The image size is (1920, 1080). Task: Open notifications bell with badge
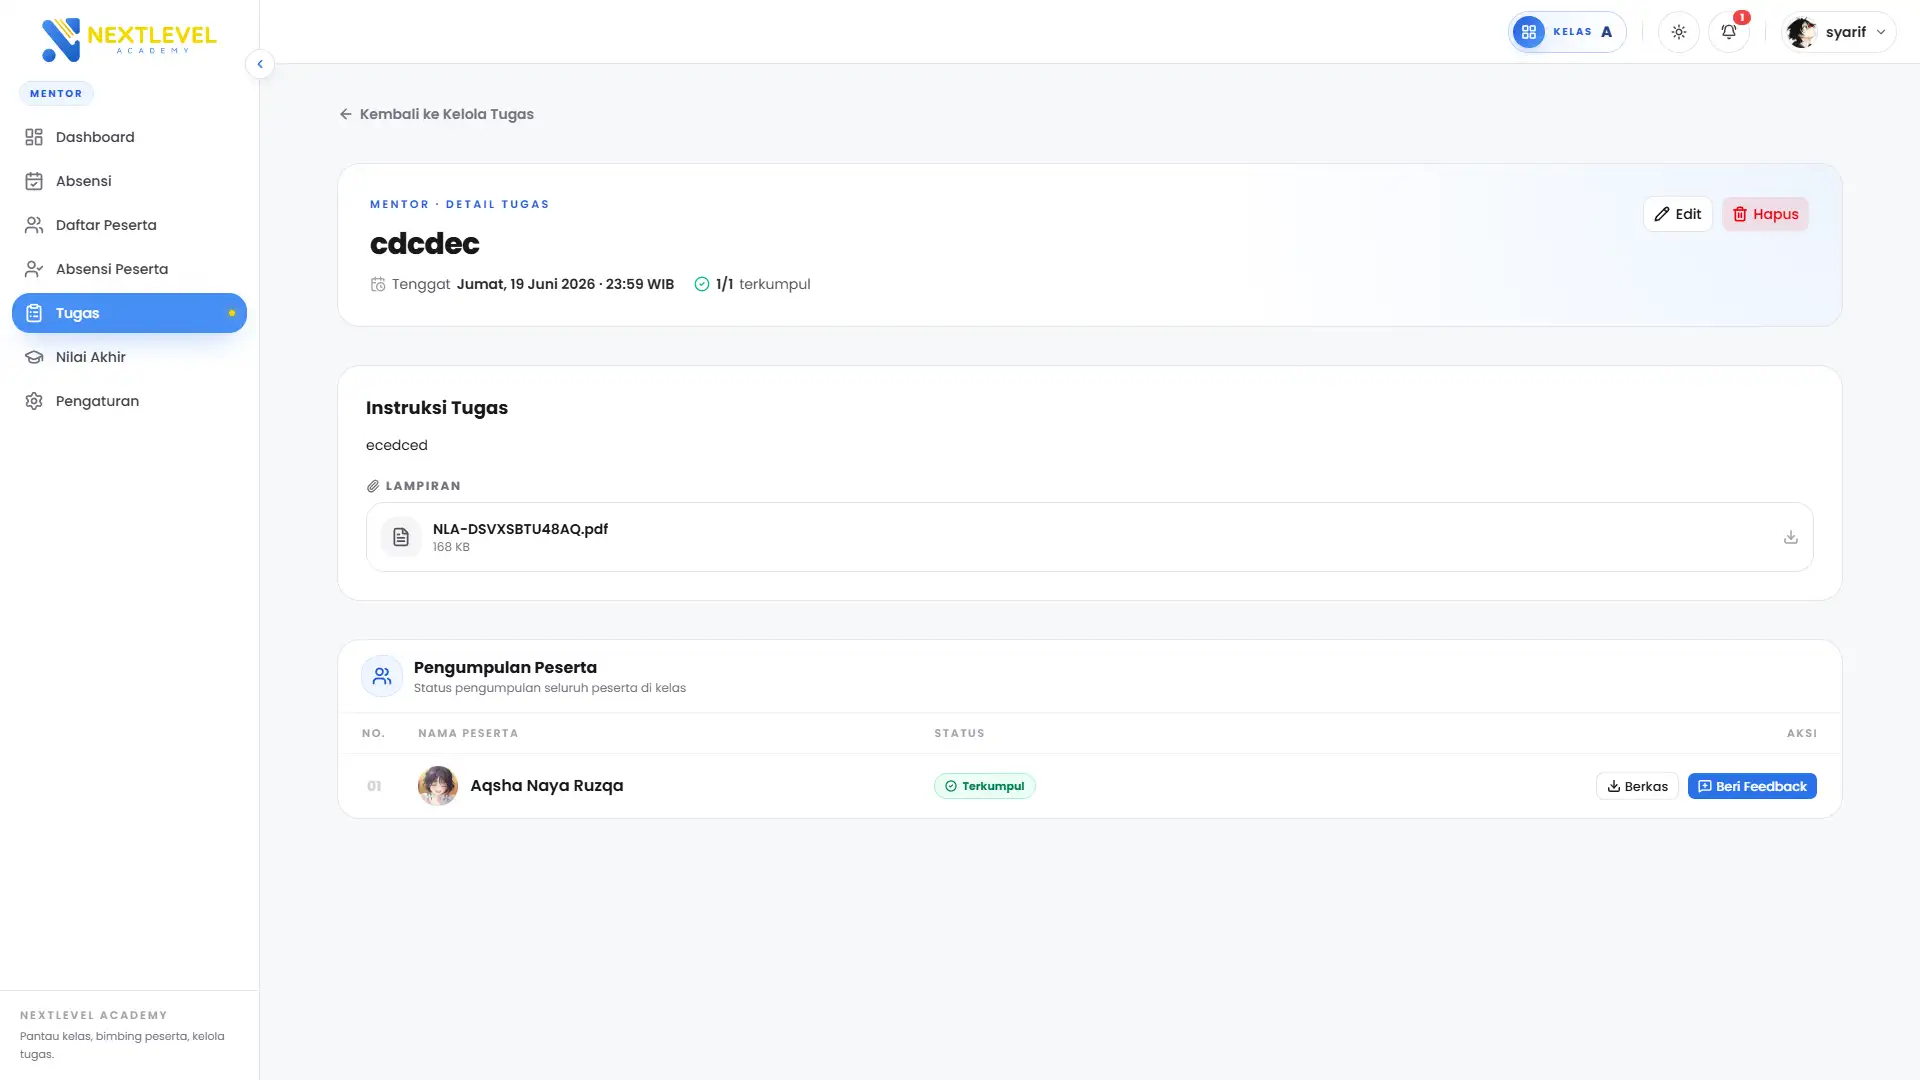pyautogui.click(x=1729, y=32)
